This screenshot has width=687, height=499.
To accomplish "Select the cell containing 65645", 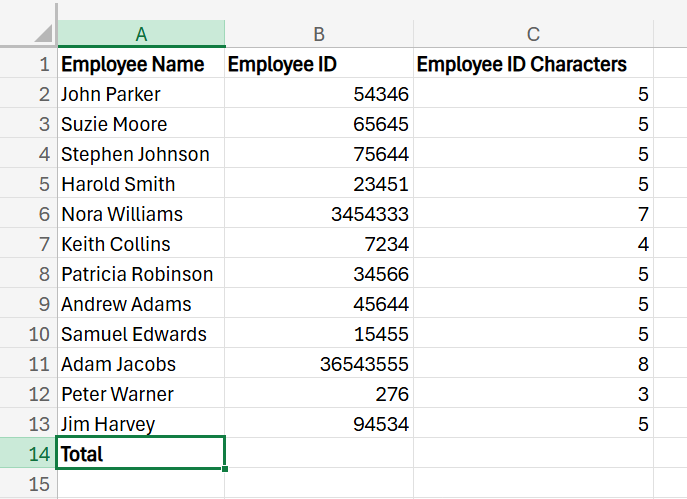I will pos(319,124).
